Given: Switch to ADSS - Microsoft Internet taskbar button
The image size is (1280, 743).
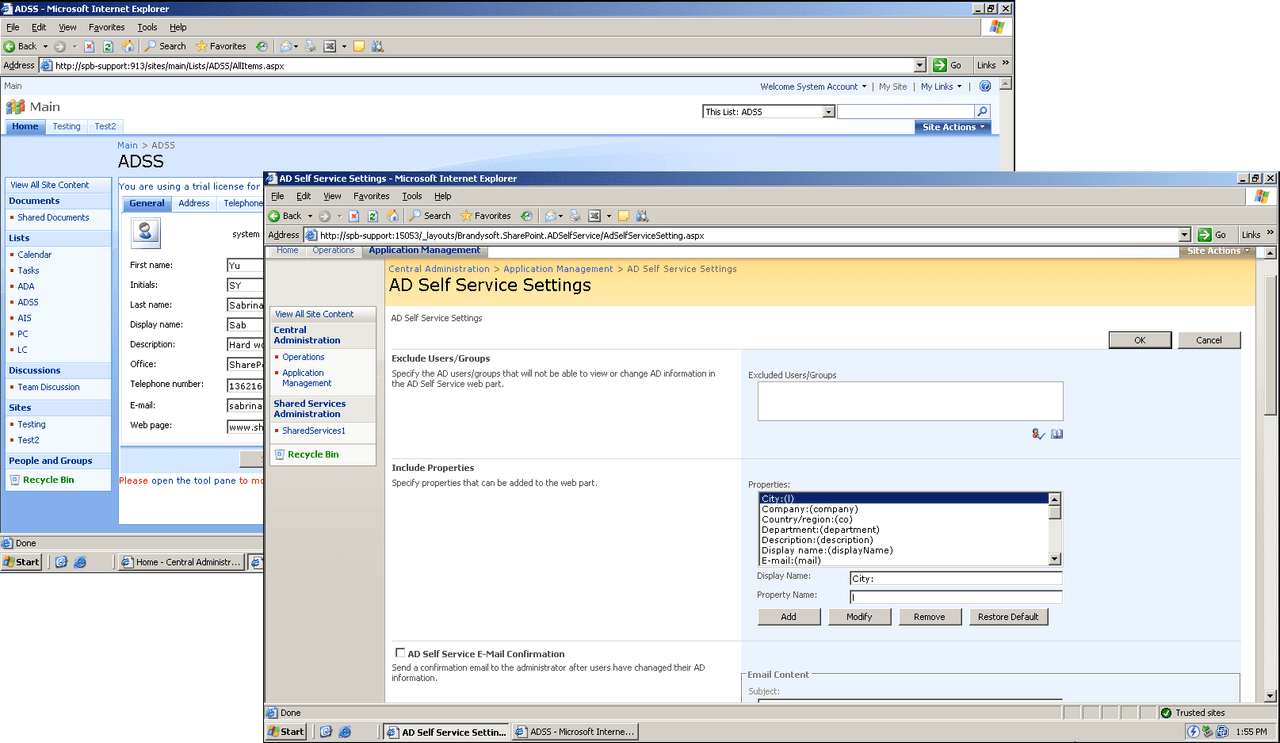Looking at the screenshot, I should [575, 732].
